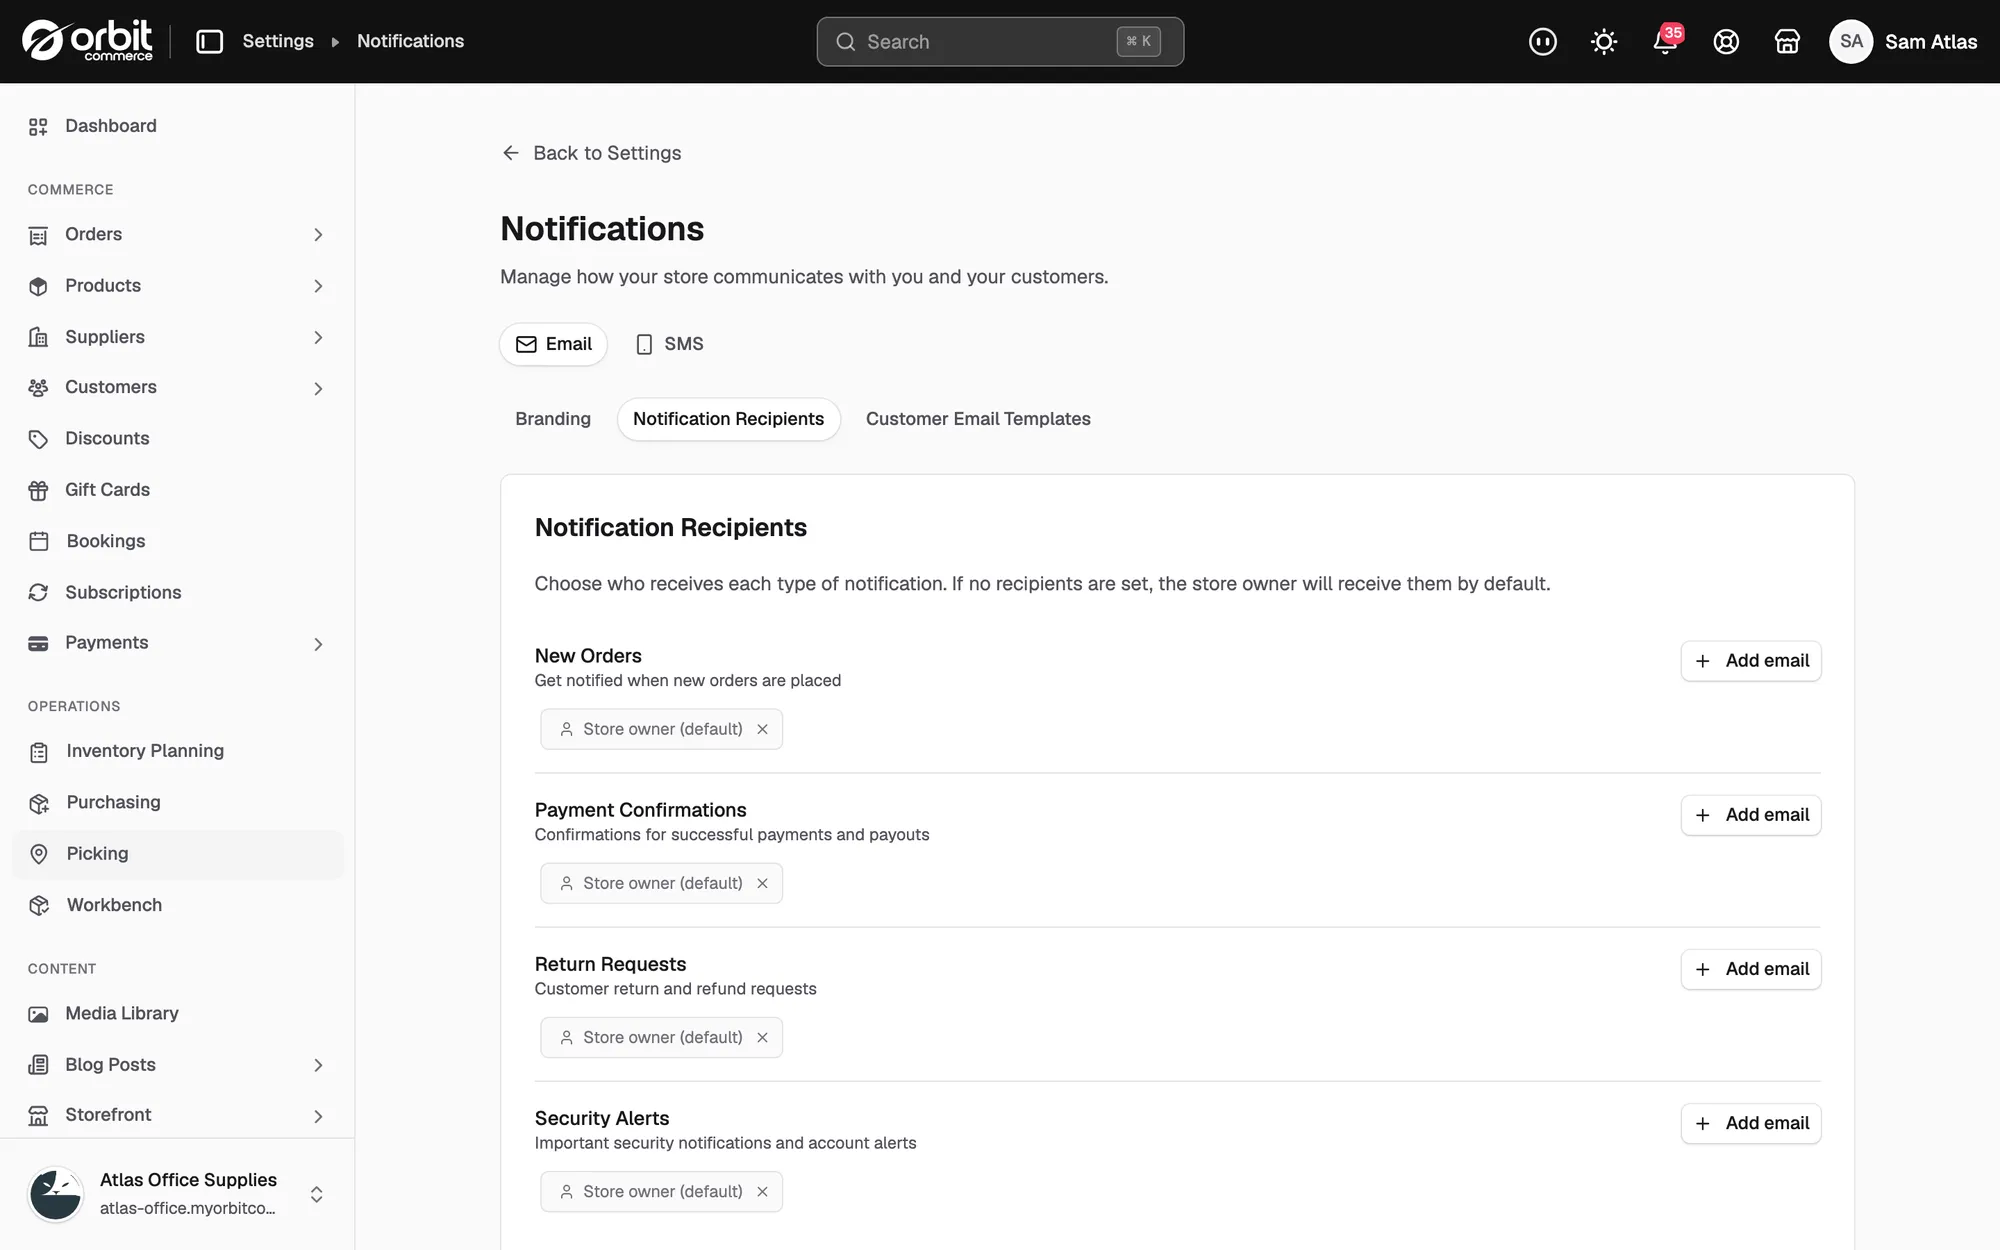Add email for New Orders
Screen dimensions: 2000x1250
coord(1751,661)
